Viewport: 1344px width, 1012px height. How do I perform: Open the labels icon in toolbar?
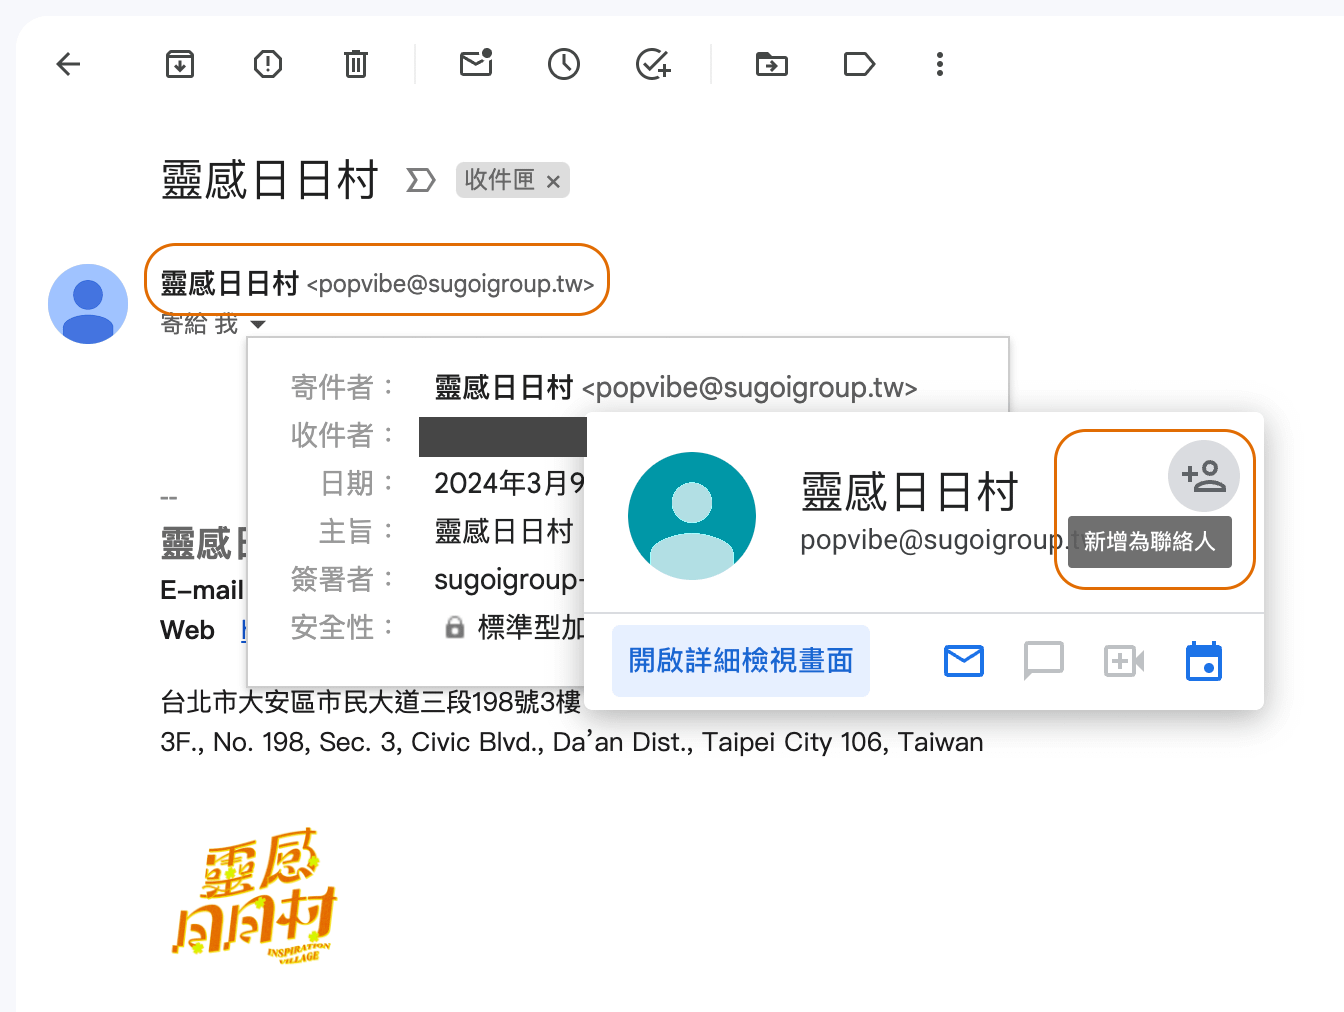[859, 65]
